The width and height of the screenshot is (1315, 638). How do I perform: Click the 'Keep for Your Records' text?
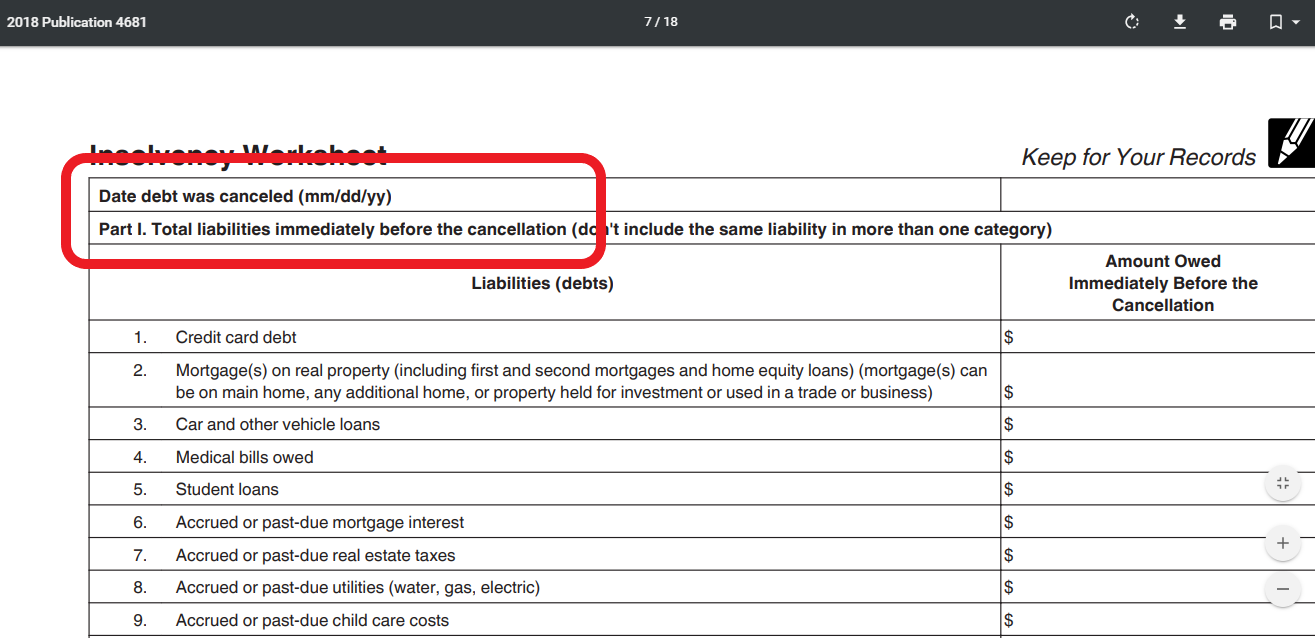(x=1138, y=157)
